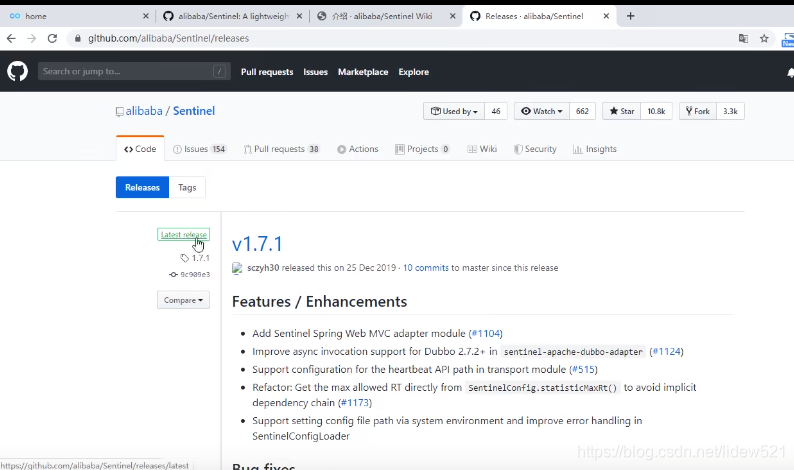
Task: Click the 46 used-by count
Action: (496, 111)
